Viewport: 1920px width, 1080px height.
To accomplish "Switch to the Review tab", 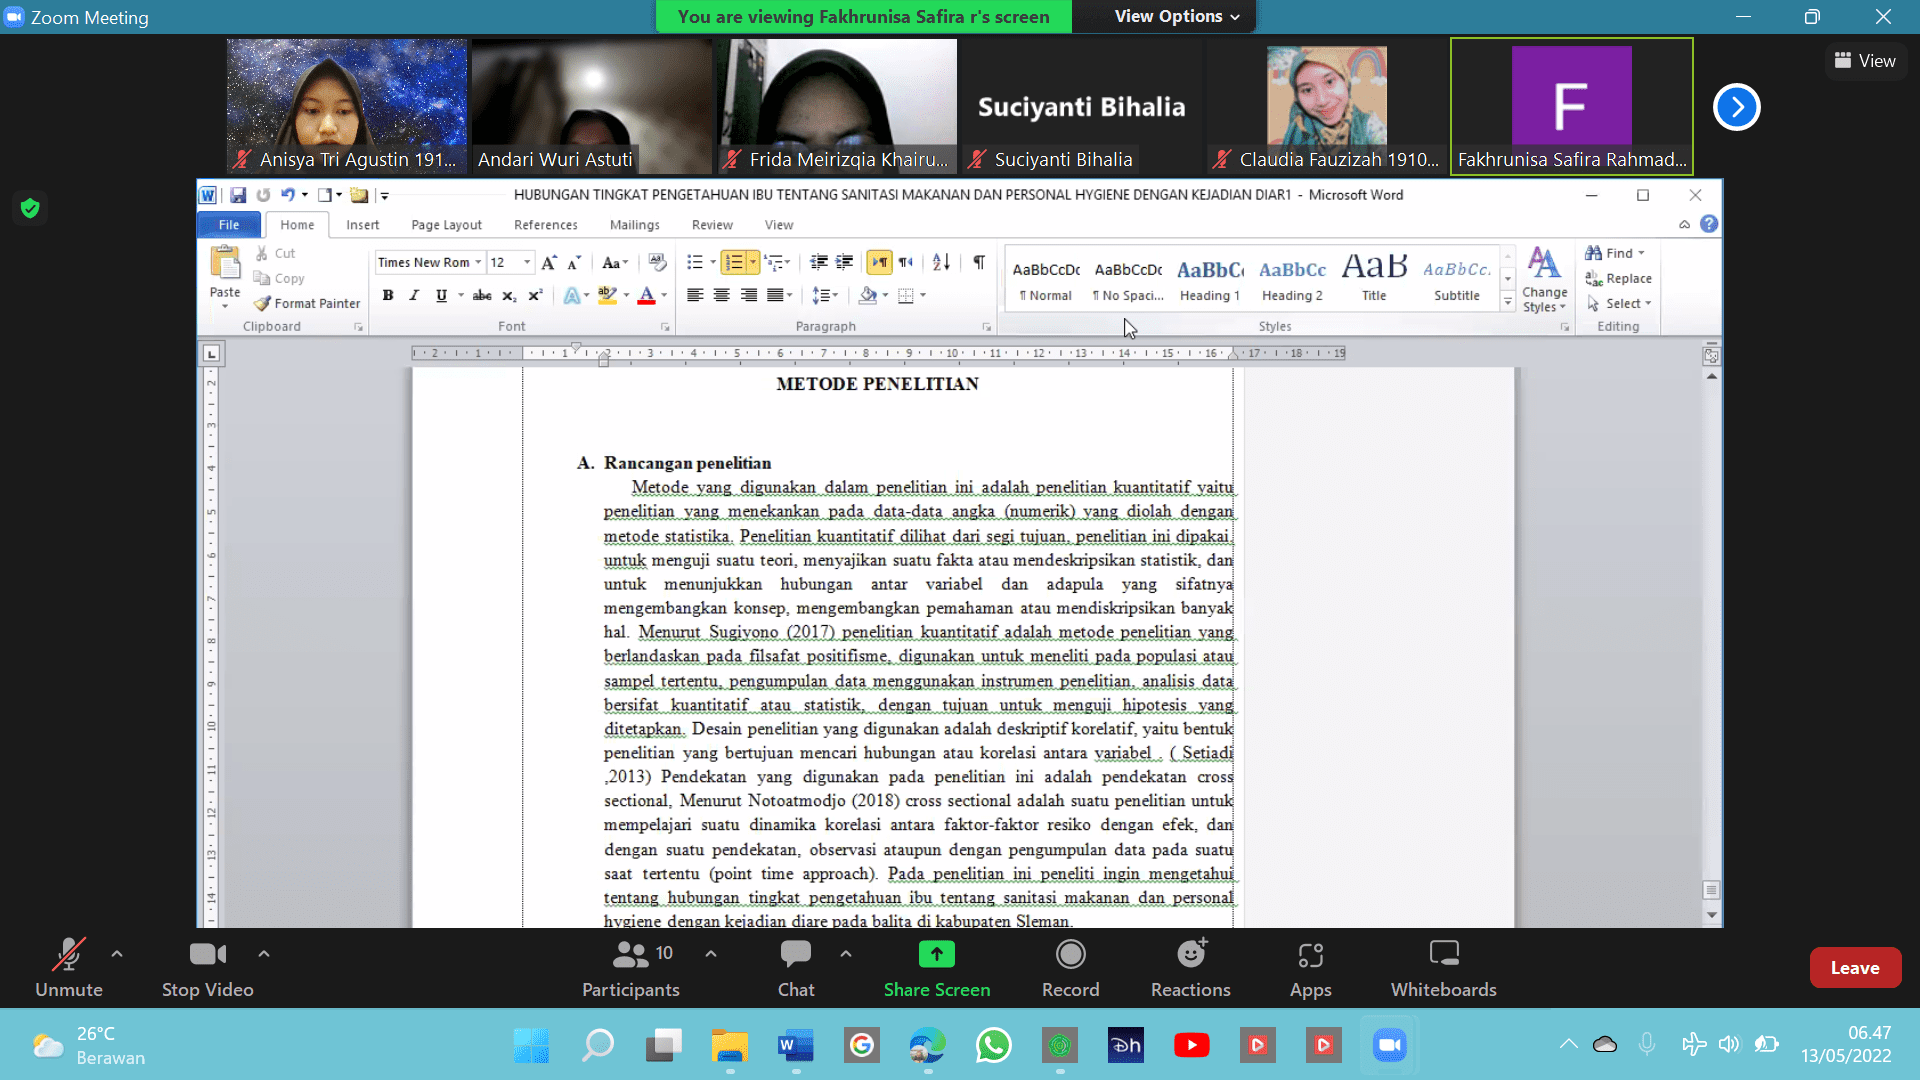I will tap(712, 224).
